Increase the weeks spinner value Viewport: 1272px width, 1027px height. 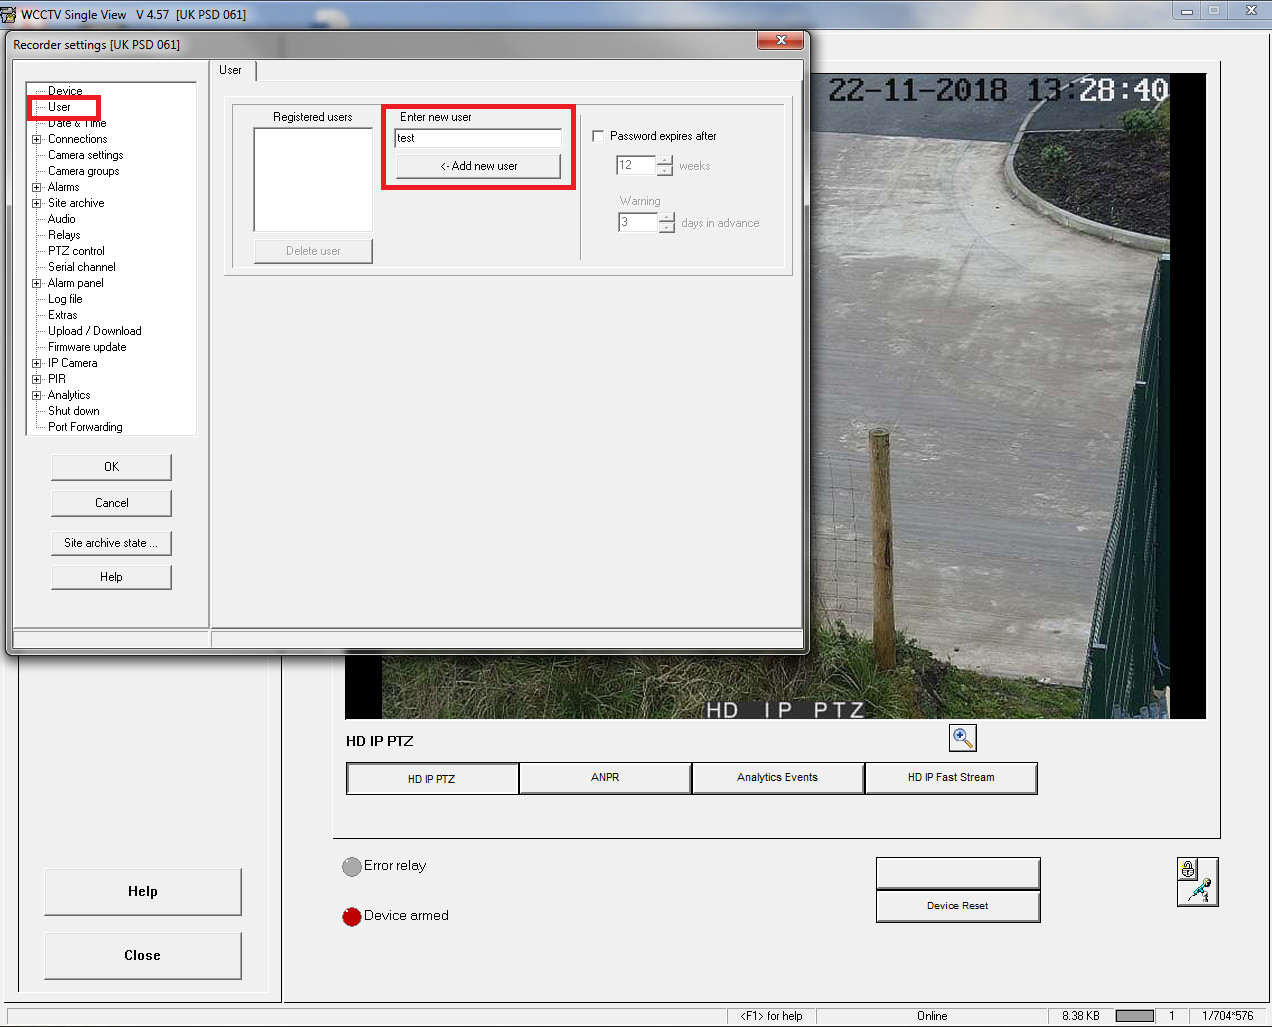(x=665, y=161)
